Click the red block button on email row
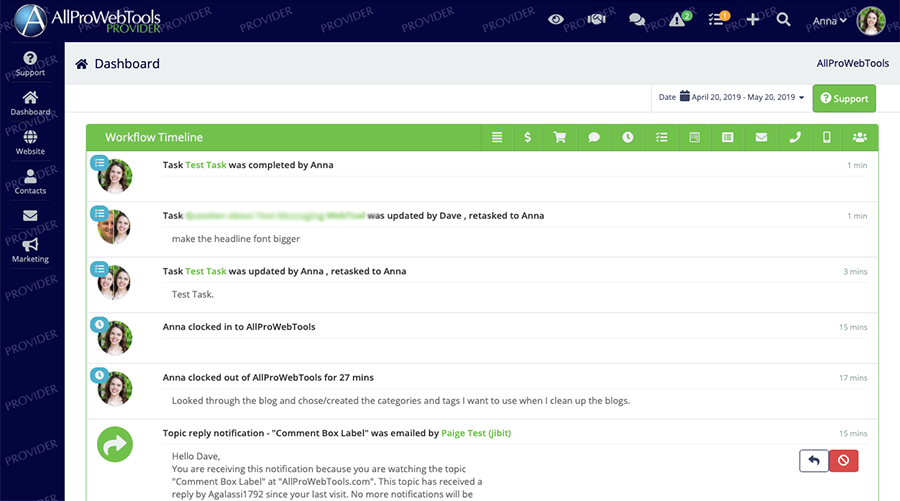Screen dimensions: 900x501 [843, 460]
